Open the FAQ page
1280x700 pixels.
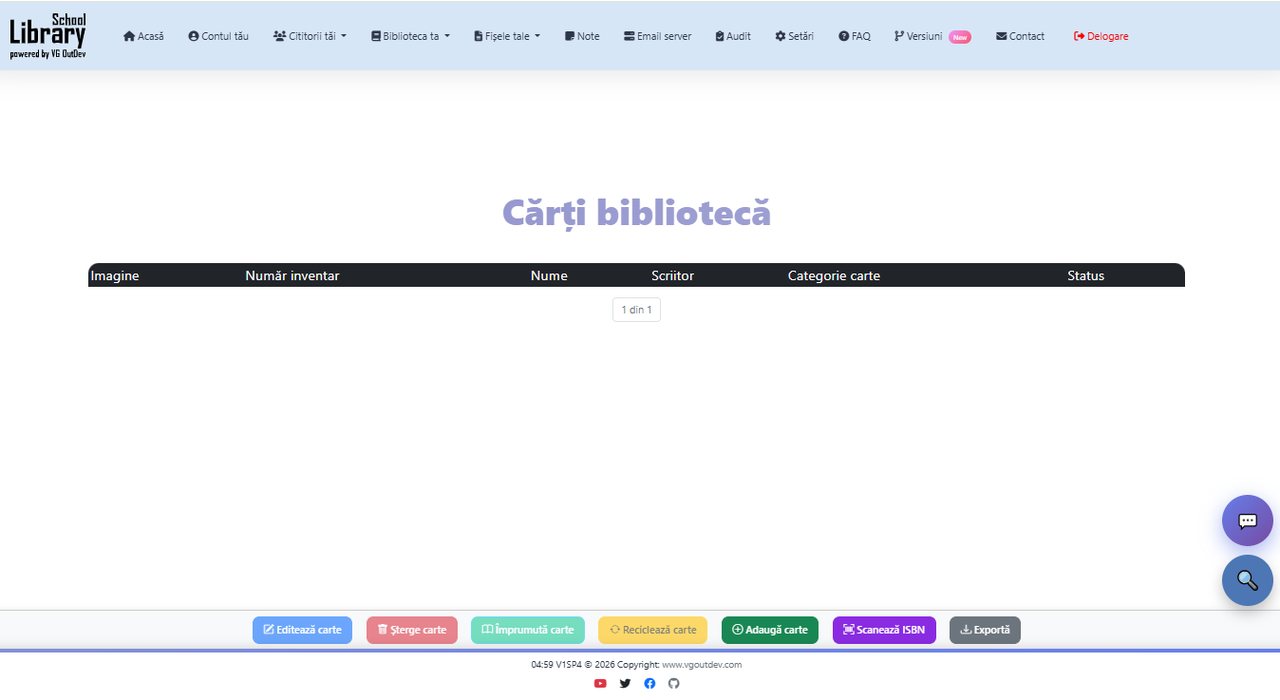[854, 36]
